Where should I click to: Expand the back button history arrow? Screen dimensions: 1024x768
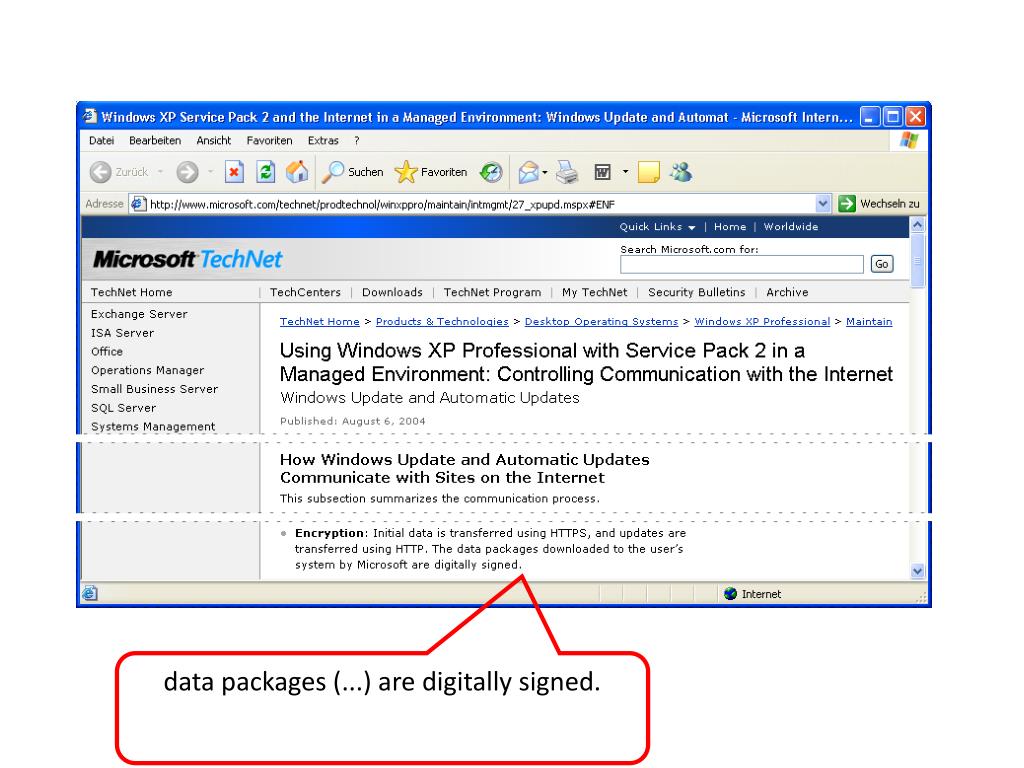point(160,172)
